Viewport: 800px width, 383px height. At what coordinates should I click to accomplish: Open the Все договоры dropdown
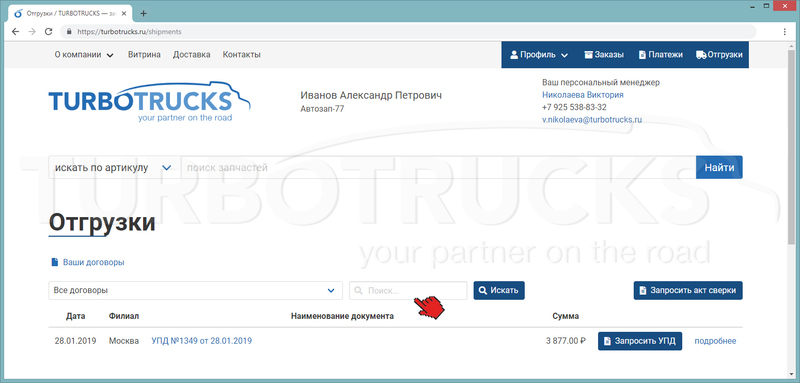coord(195,290)
